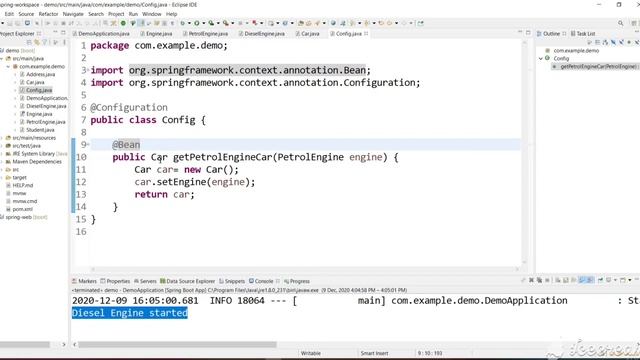The height and width of the screenshot is (360, 640).
Task: Open the Snippets view tab
Action: point(232,281)
